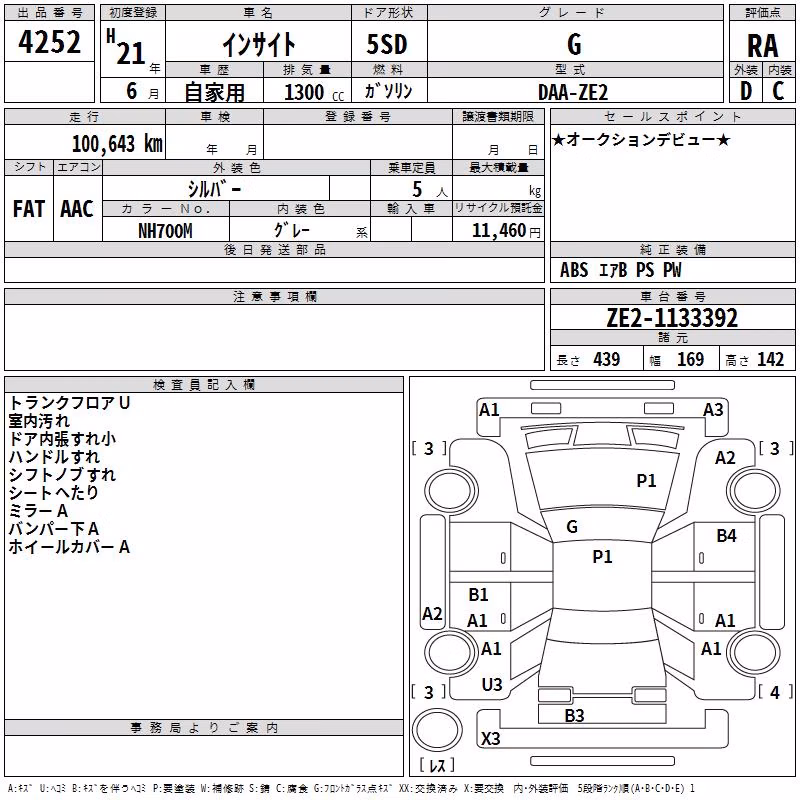Screen dimensions: 800x800
Task: Click the note ハンドルすれ
Action: pos(54,457)
